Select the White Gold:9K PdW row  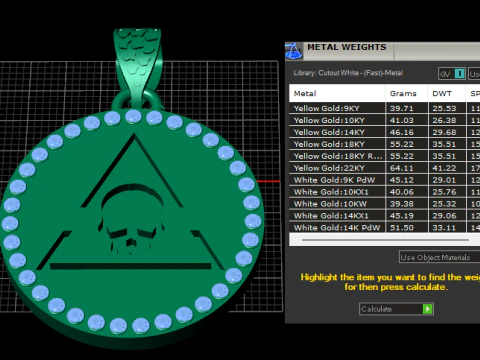[385, 180]
